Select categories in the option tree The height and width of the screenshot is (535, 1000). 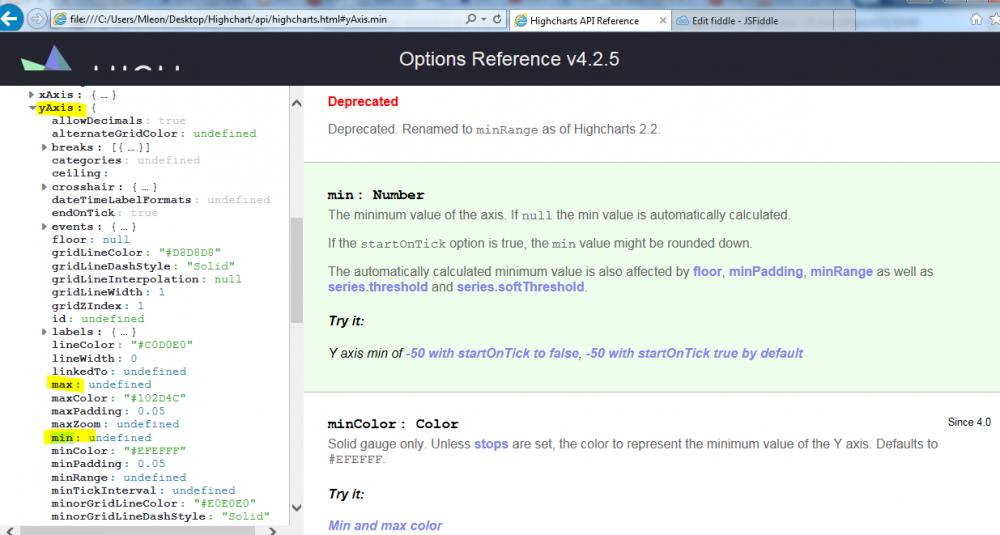[x=86, y=160]
